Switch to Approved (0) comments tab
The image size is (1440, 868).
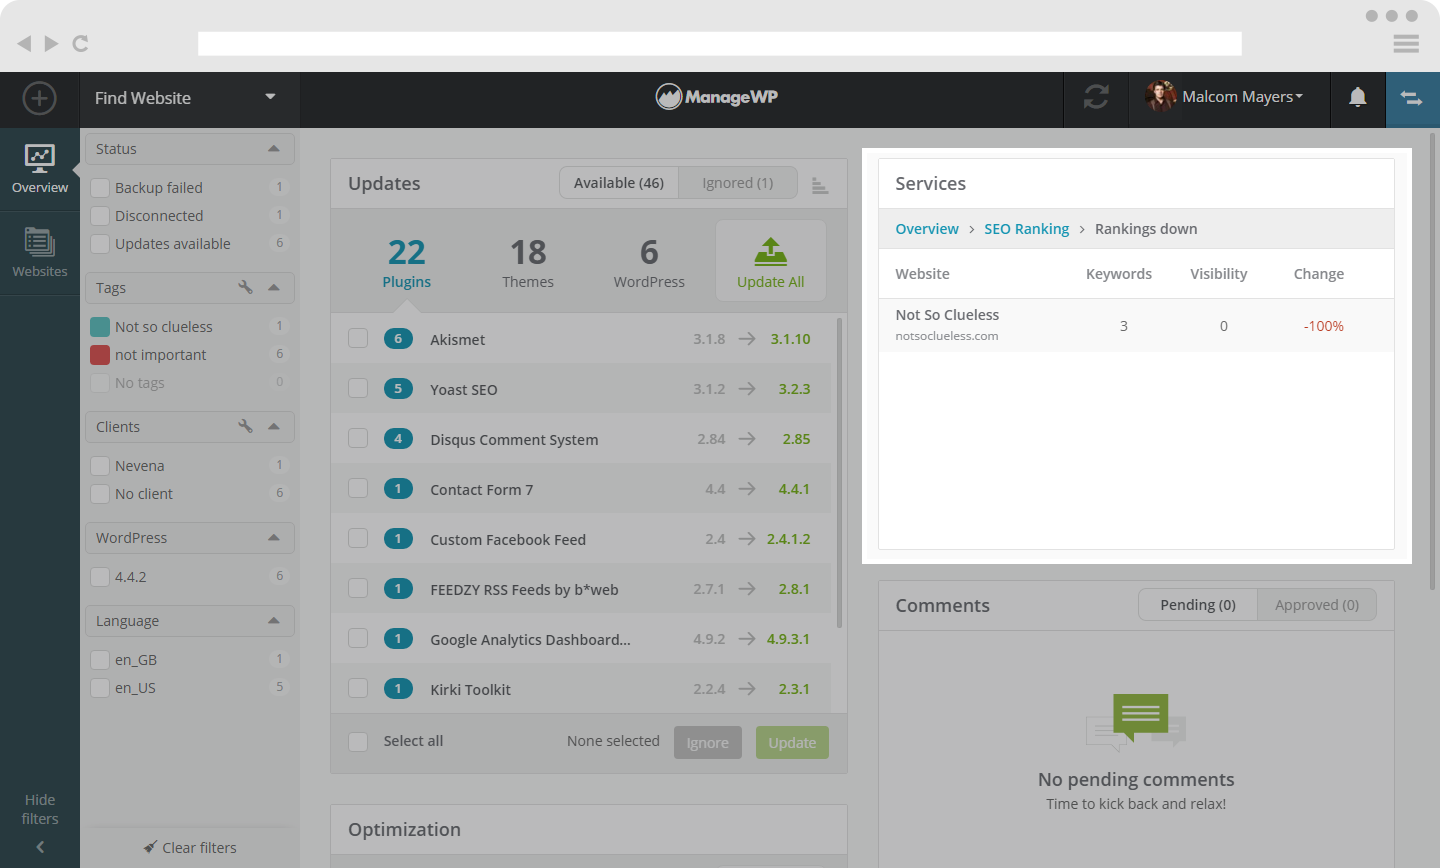point(1317,605)
